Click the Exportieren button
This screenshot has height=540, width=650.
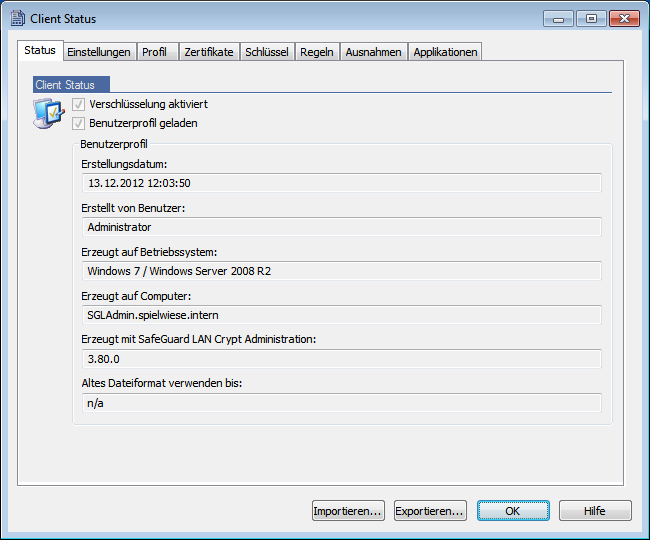430,511
